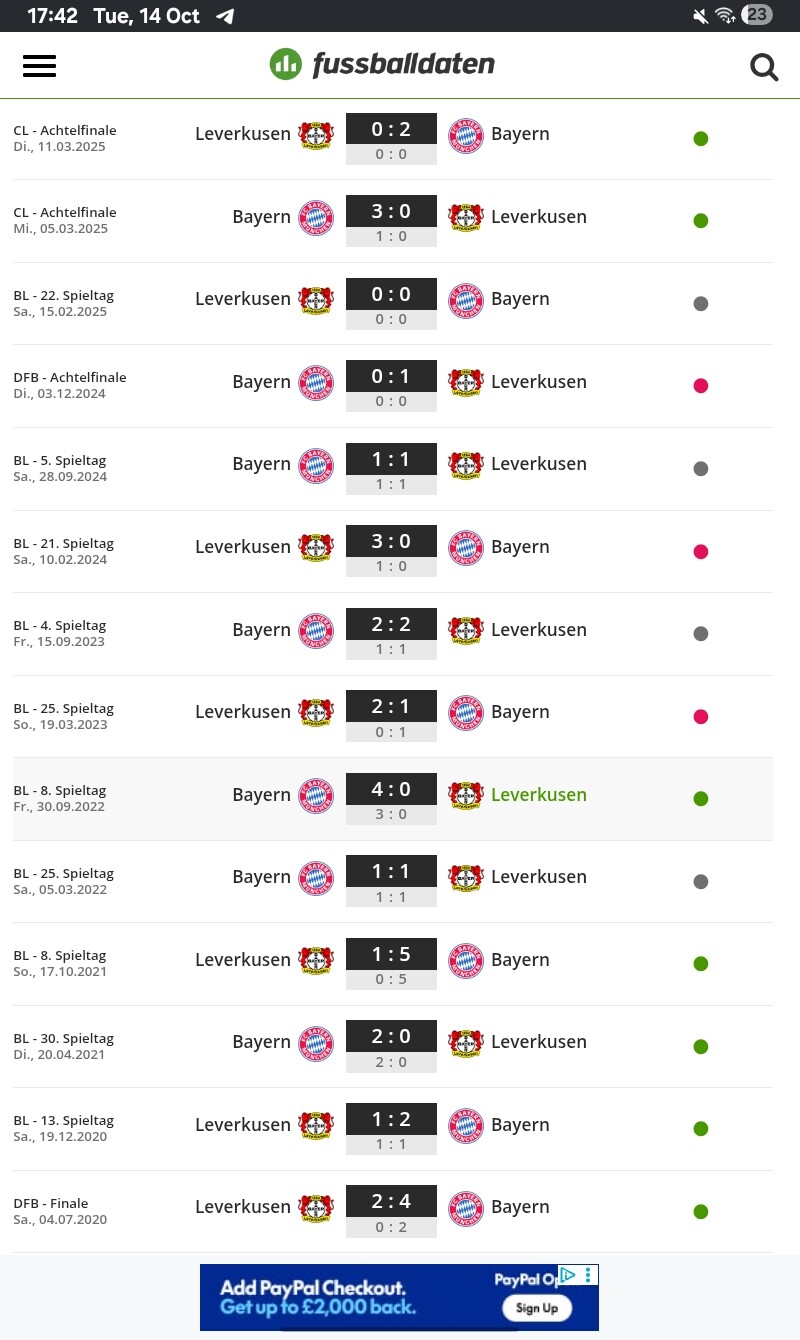Tap the grey result dot for 15.02.2025
The width and height of the screenshot is (800, 1340).
pyautogui.click(x=701, y=304)
